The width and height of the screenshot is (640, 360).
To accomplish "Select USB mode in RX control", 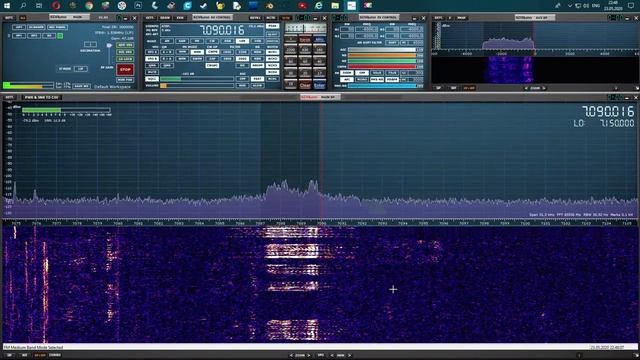I will [258, 41].
